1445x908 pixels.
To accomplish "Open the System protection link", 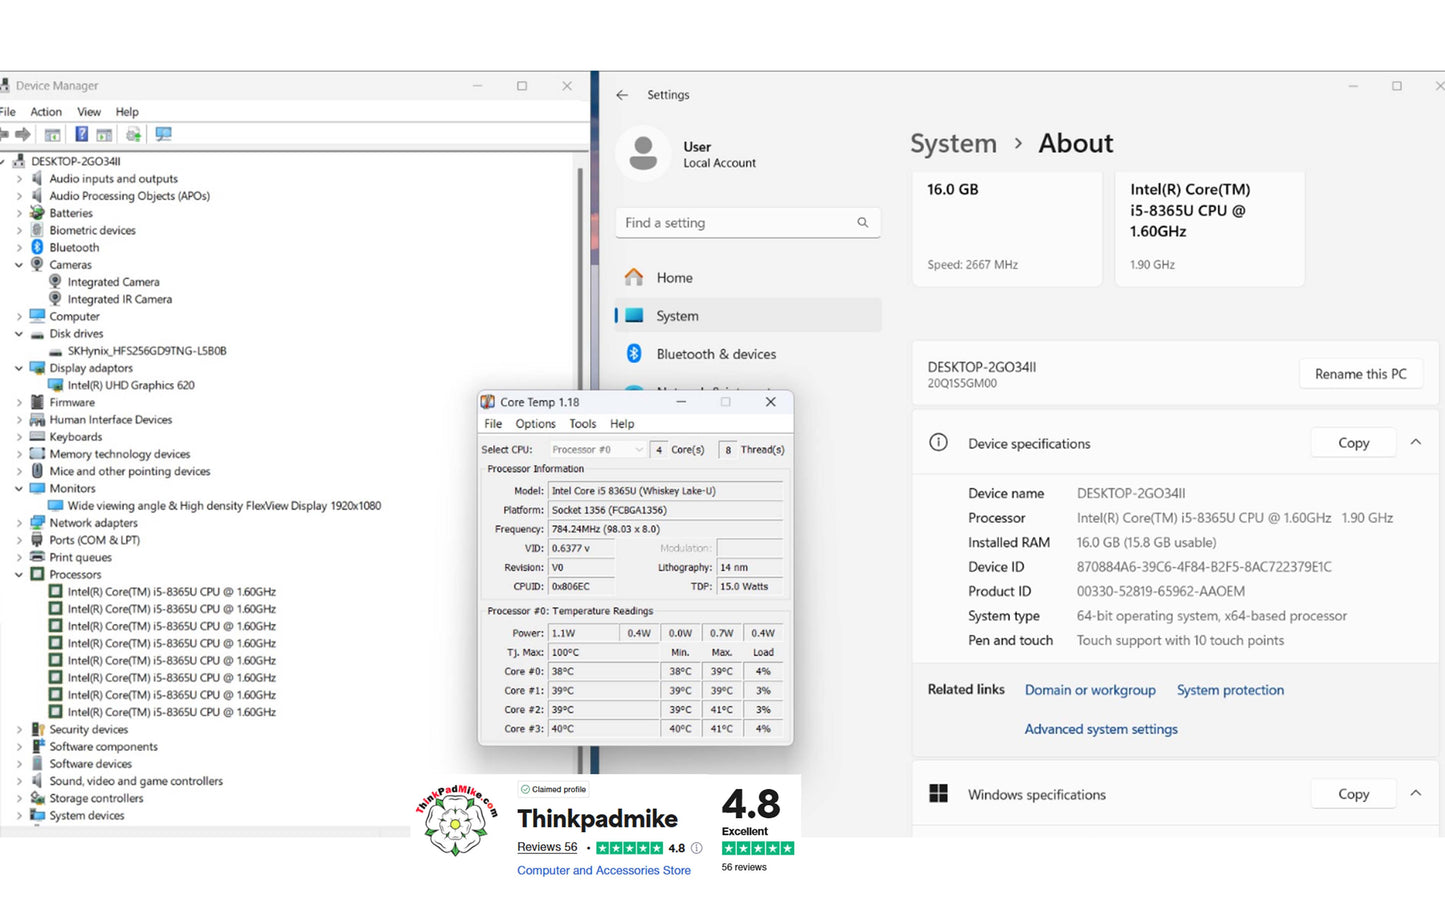I will (1230, 690).
